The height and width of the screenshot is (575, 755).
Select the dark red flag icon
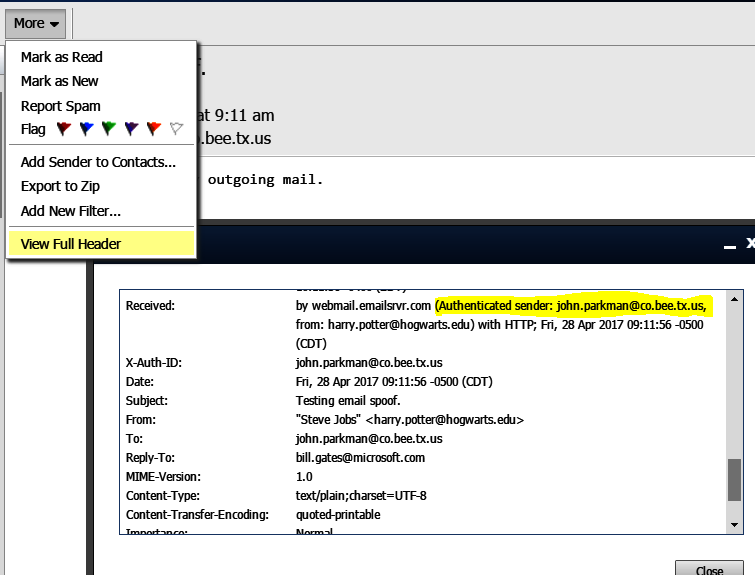(65, 129)
